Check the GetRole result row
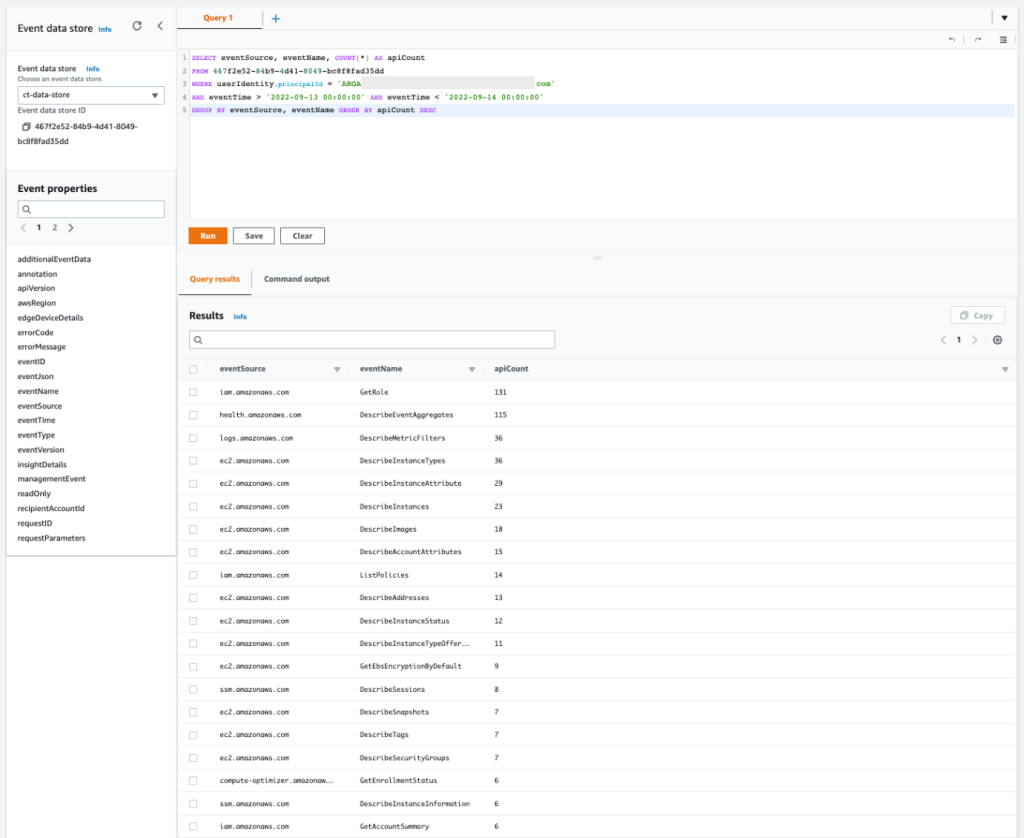The image size is (1024, 838). pos(193,394)
